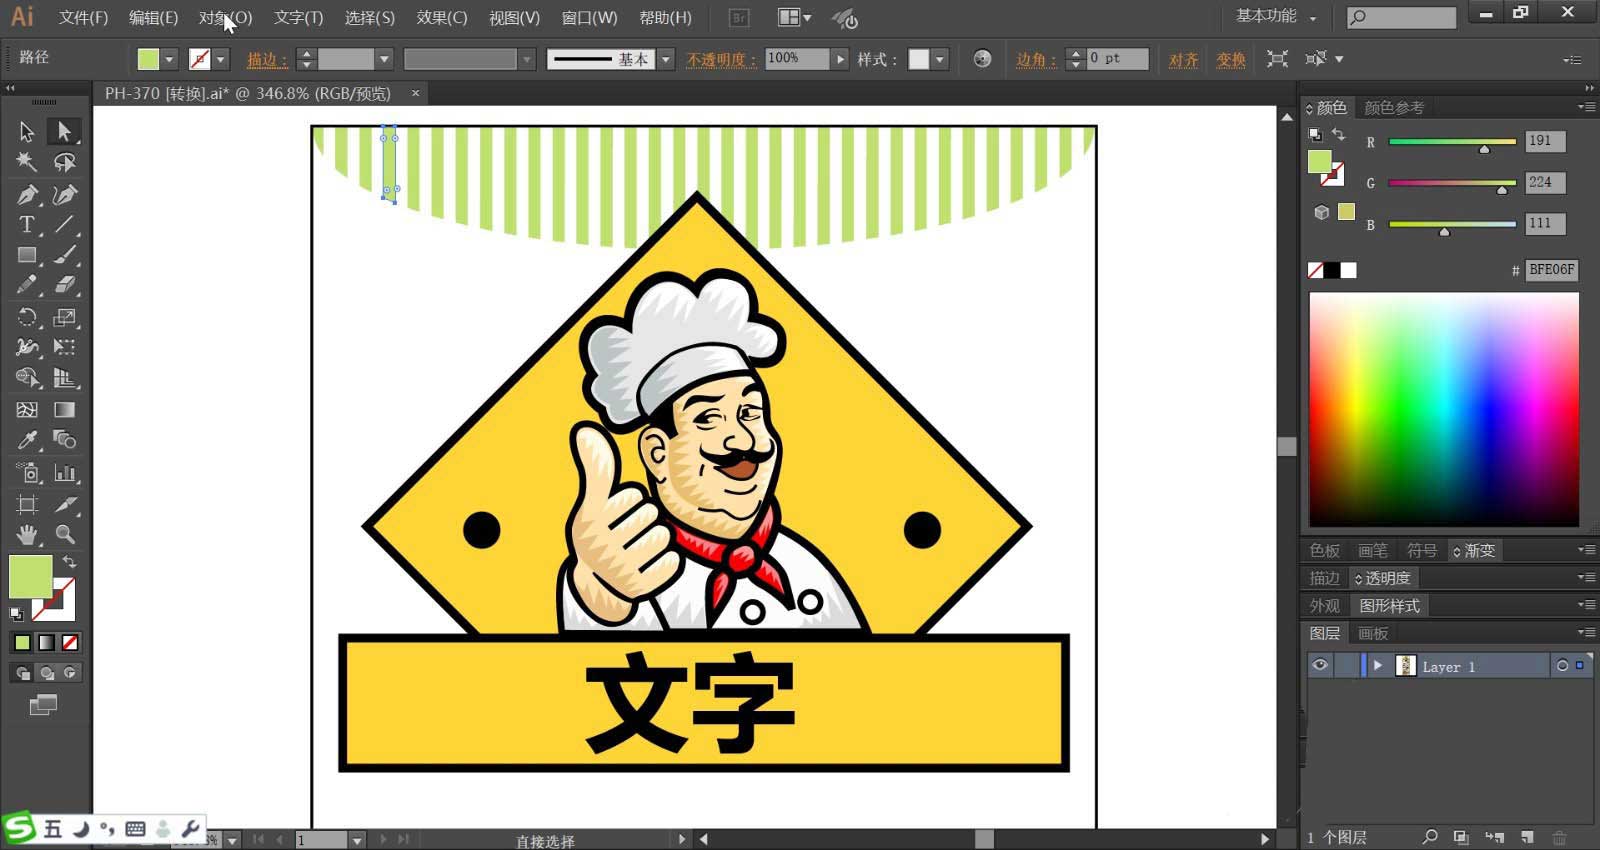
Task: Click the 对齐 button
Action: click(x=1184, y=60)
